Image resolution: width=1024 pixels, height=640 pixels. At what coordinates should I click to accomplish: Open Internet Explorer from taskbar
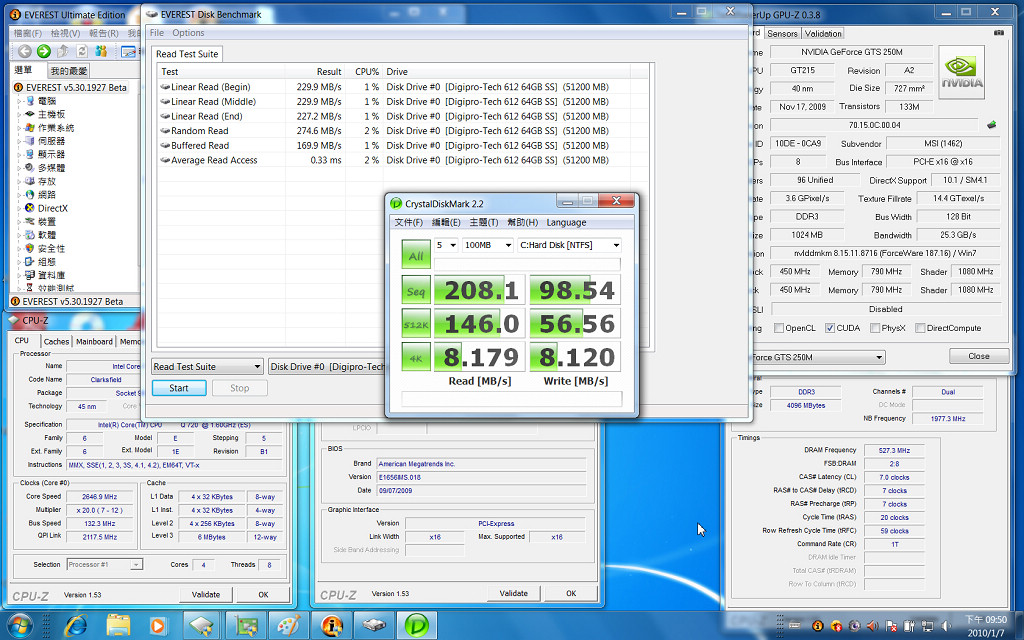pyautogui.click(x=76, y=625)
